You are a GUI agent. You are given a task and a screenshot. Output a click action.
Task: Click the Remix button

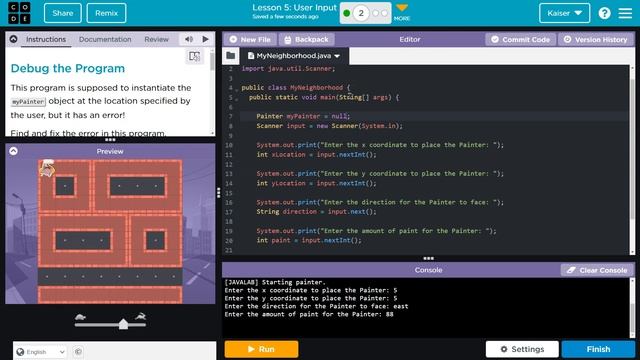point(107,13)
